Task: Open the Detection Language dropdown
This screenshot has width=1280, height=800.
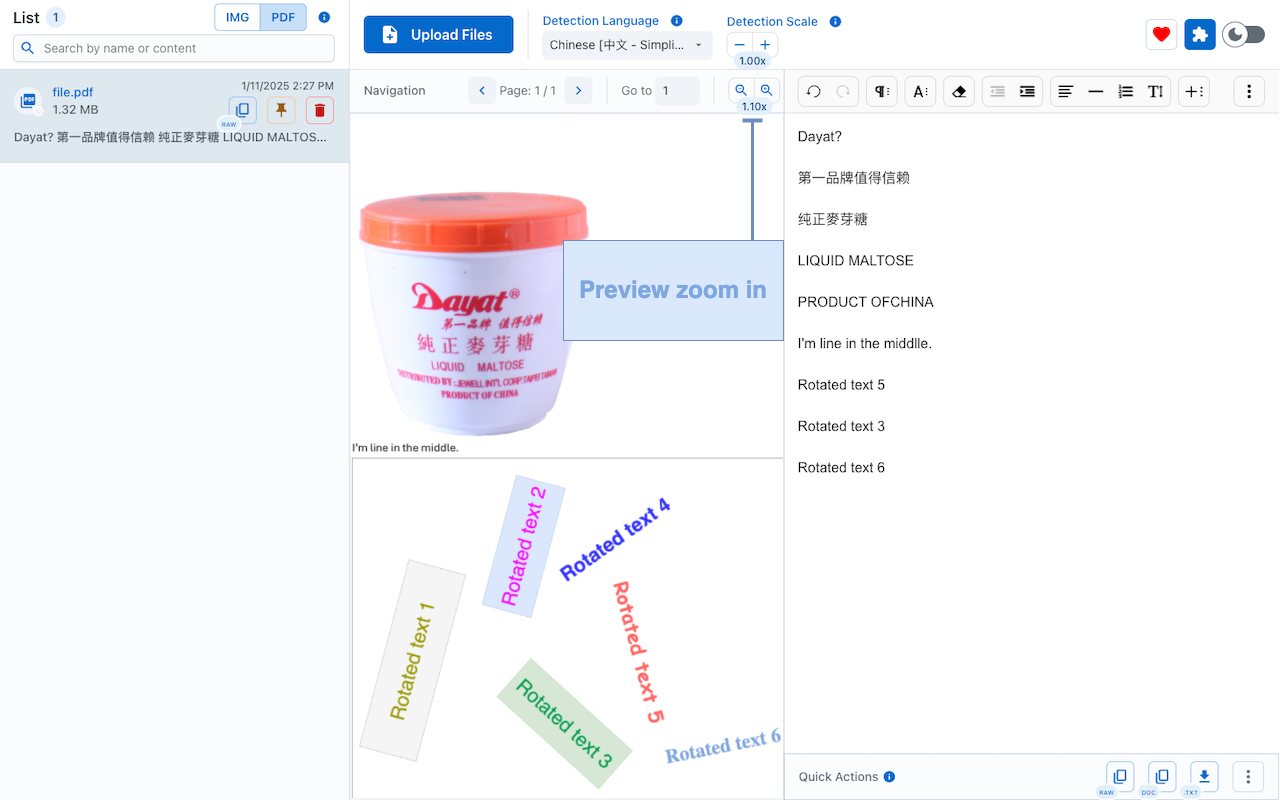Action: (x=628, y=45)
